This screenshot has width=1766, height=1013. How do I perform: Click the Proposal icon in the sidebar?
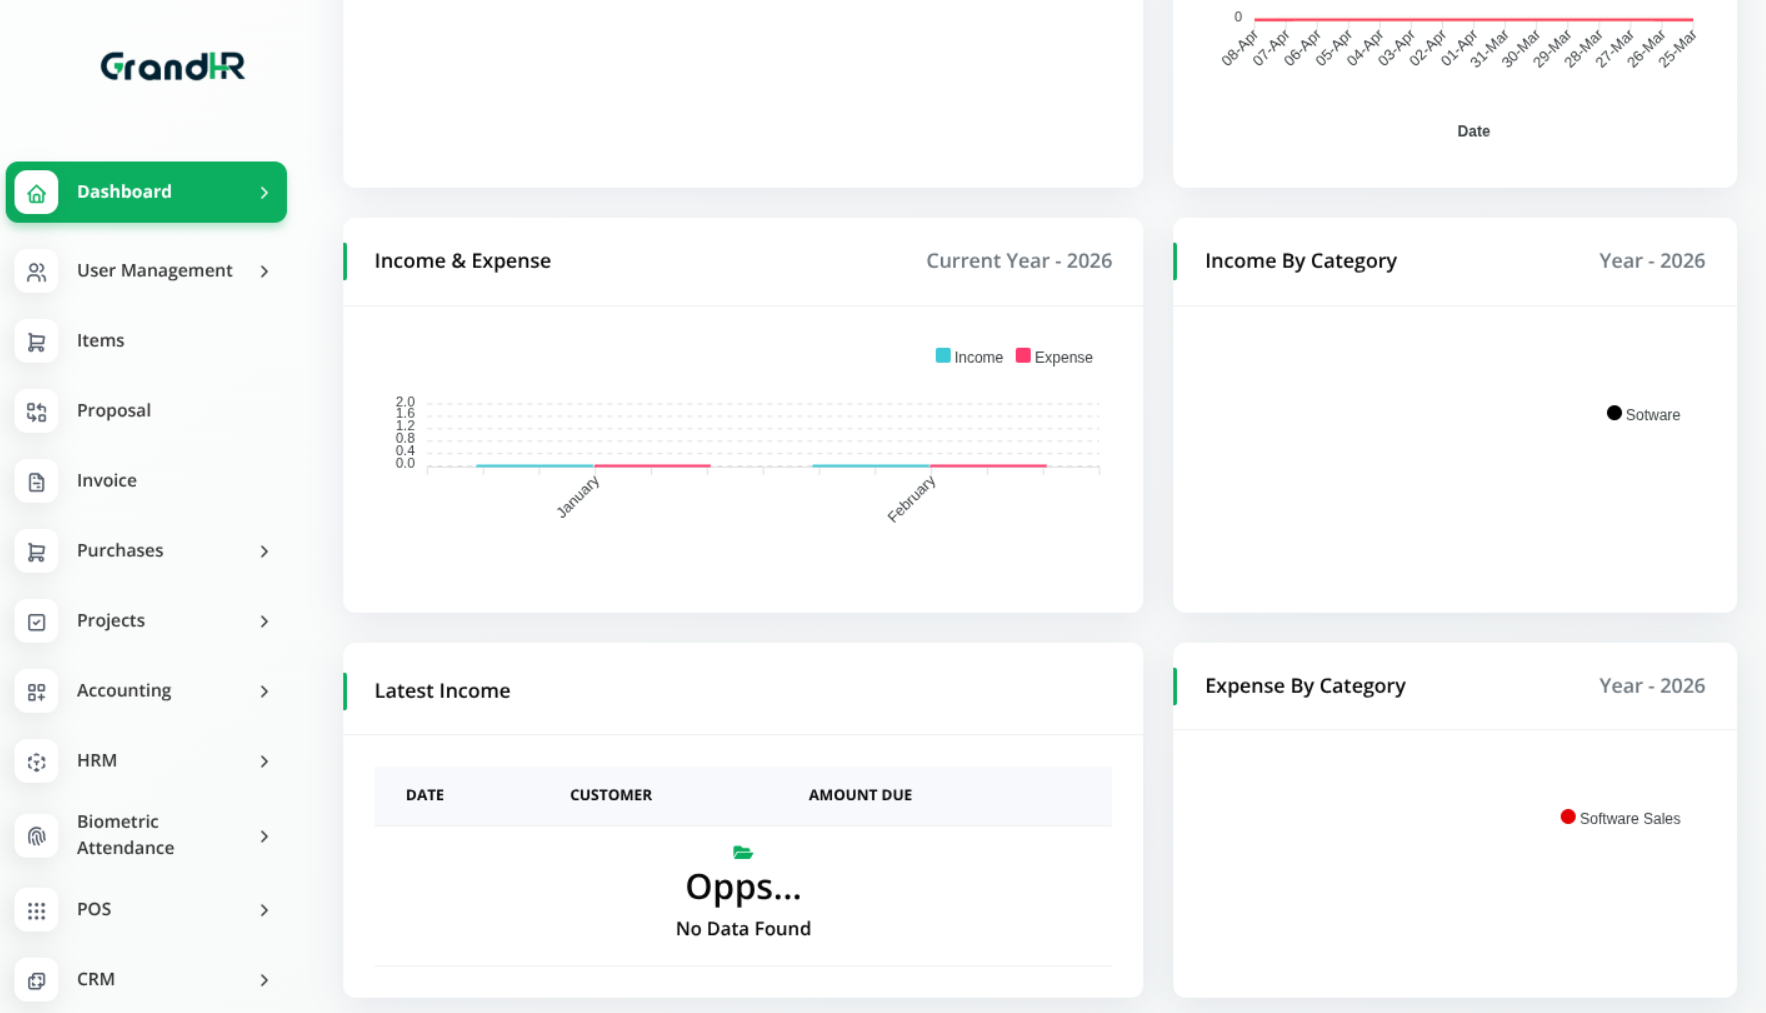(37, 411)
